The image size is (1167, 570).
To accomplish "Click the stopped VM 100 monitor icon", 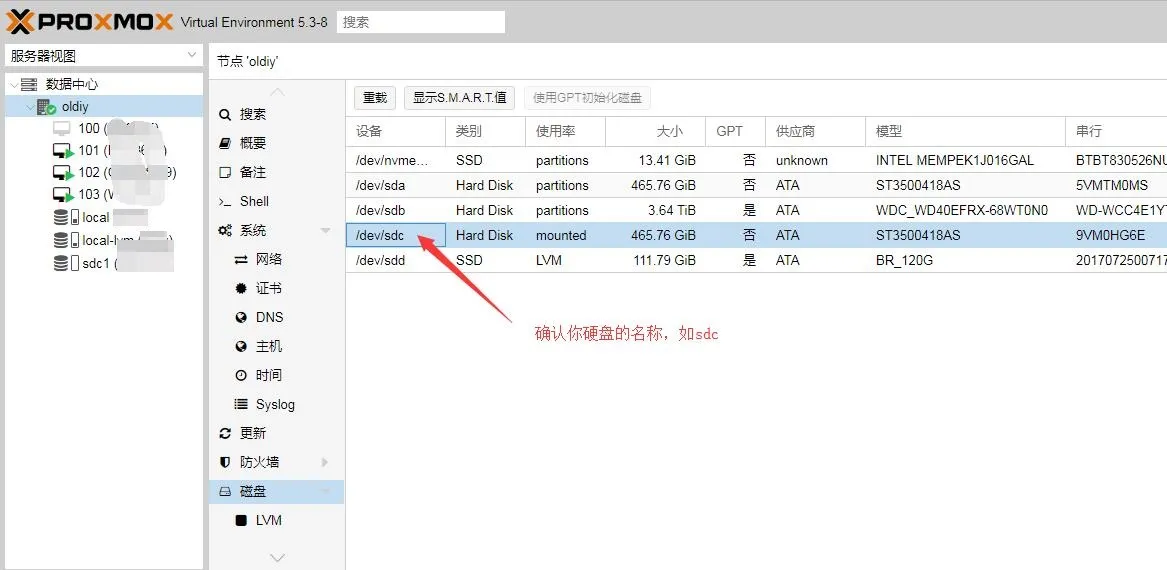I will point(62,129).
